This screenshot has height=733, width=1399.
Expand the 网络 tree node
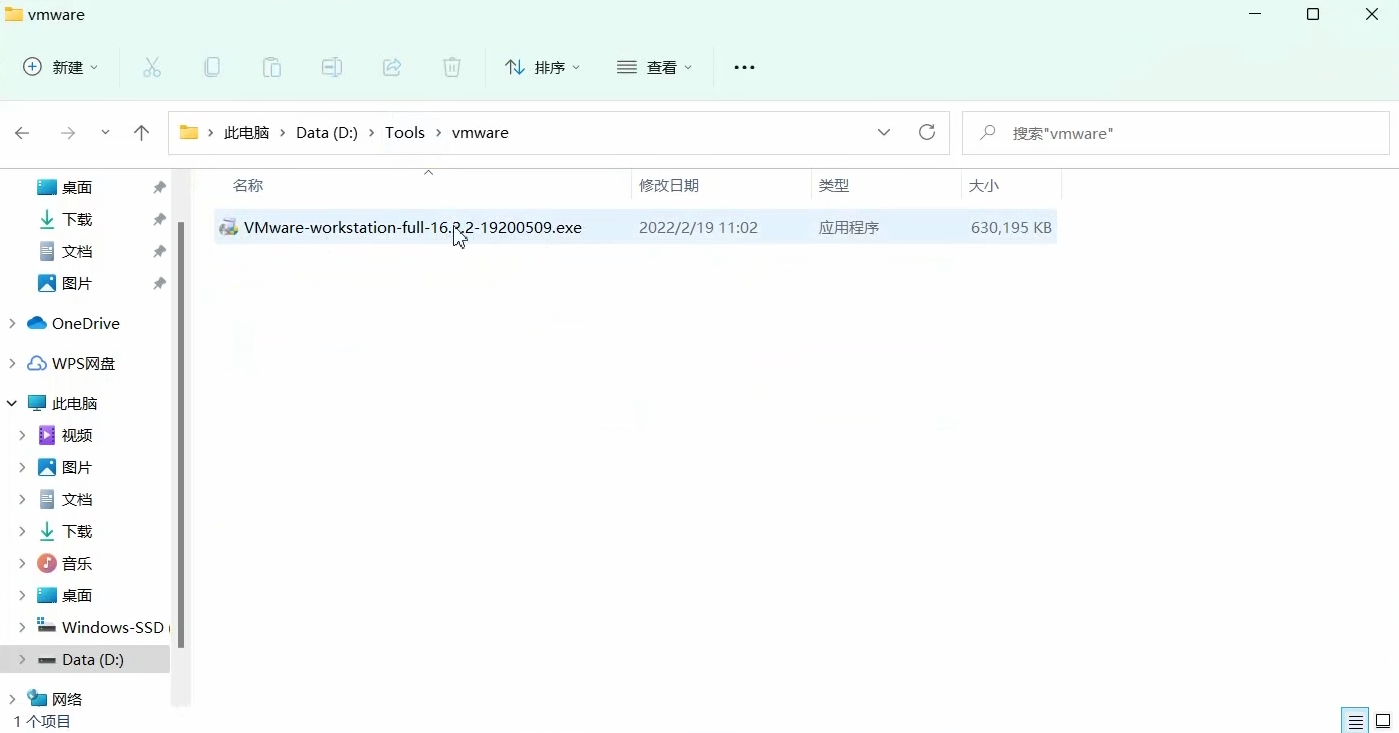(12, 700)
